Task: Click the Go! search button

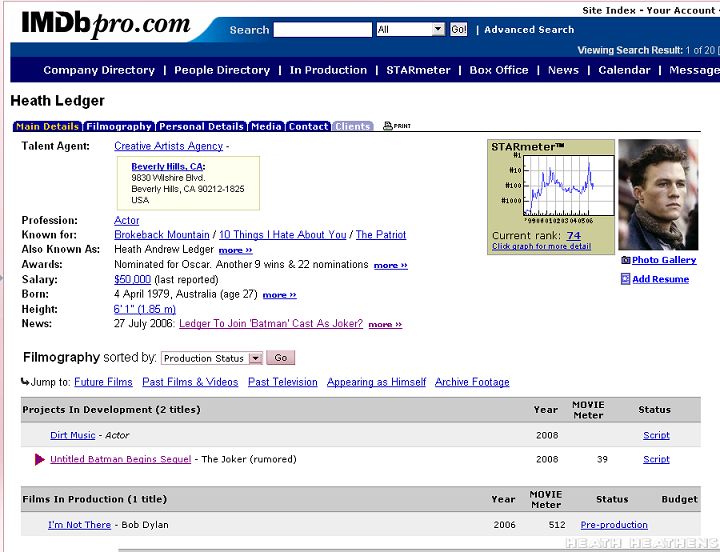Action: point(458,30)
